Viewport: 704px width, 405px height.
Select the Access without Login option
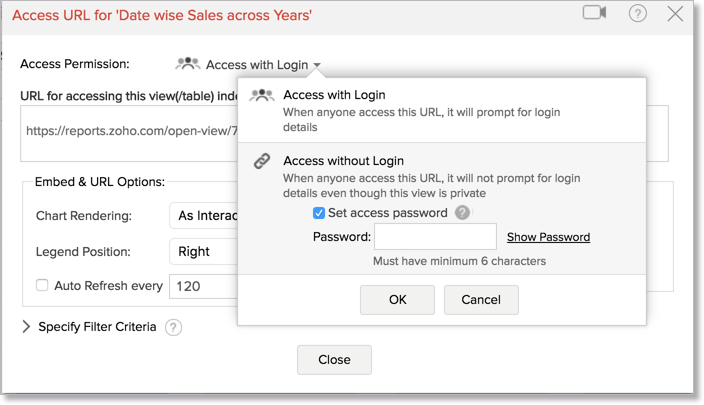point(343,160)
